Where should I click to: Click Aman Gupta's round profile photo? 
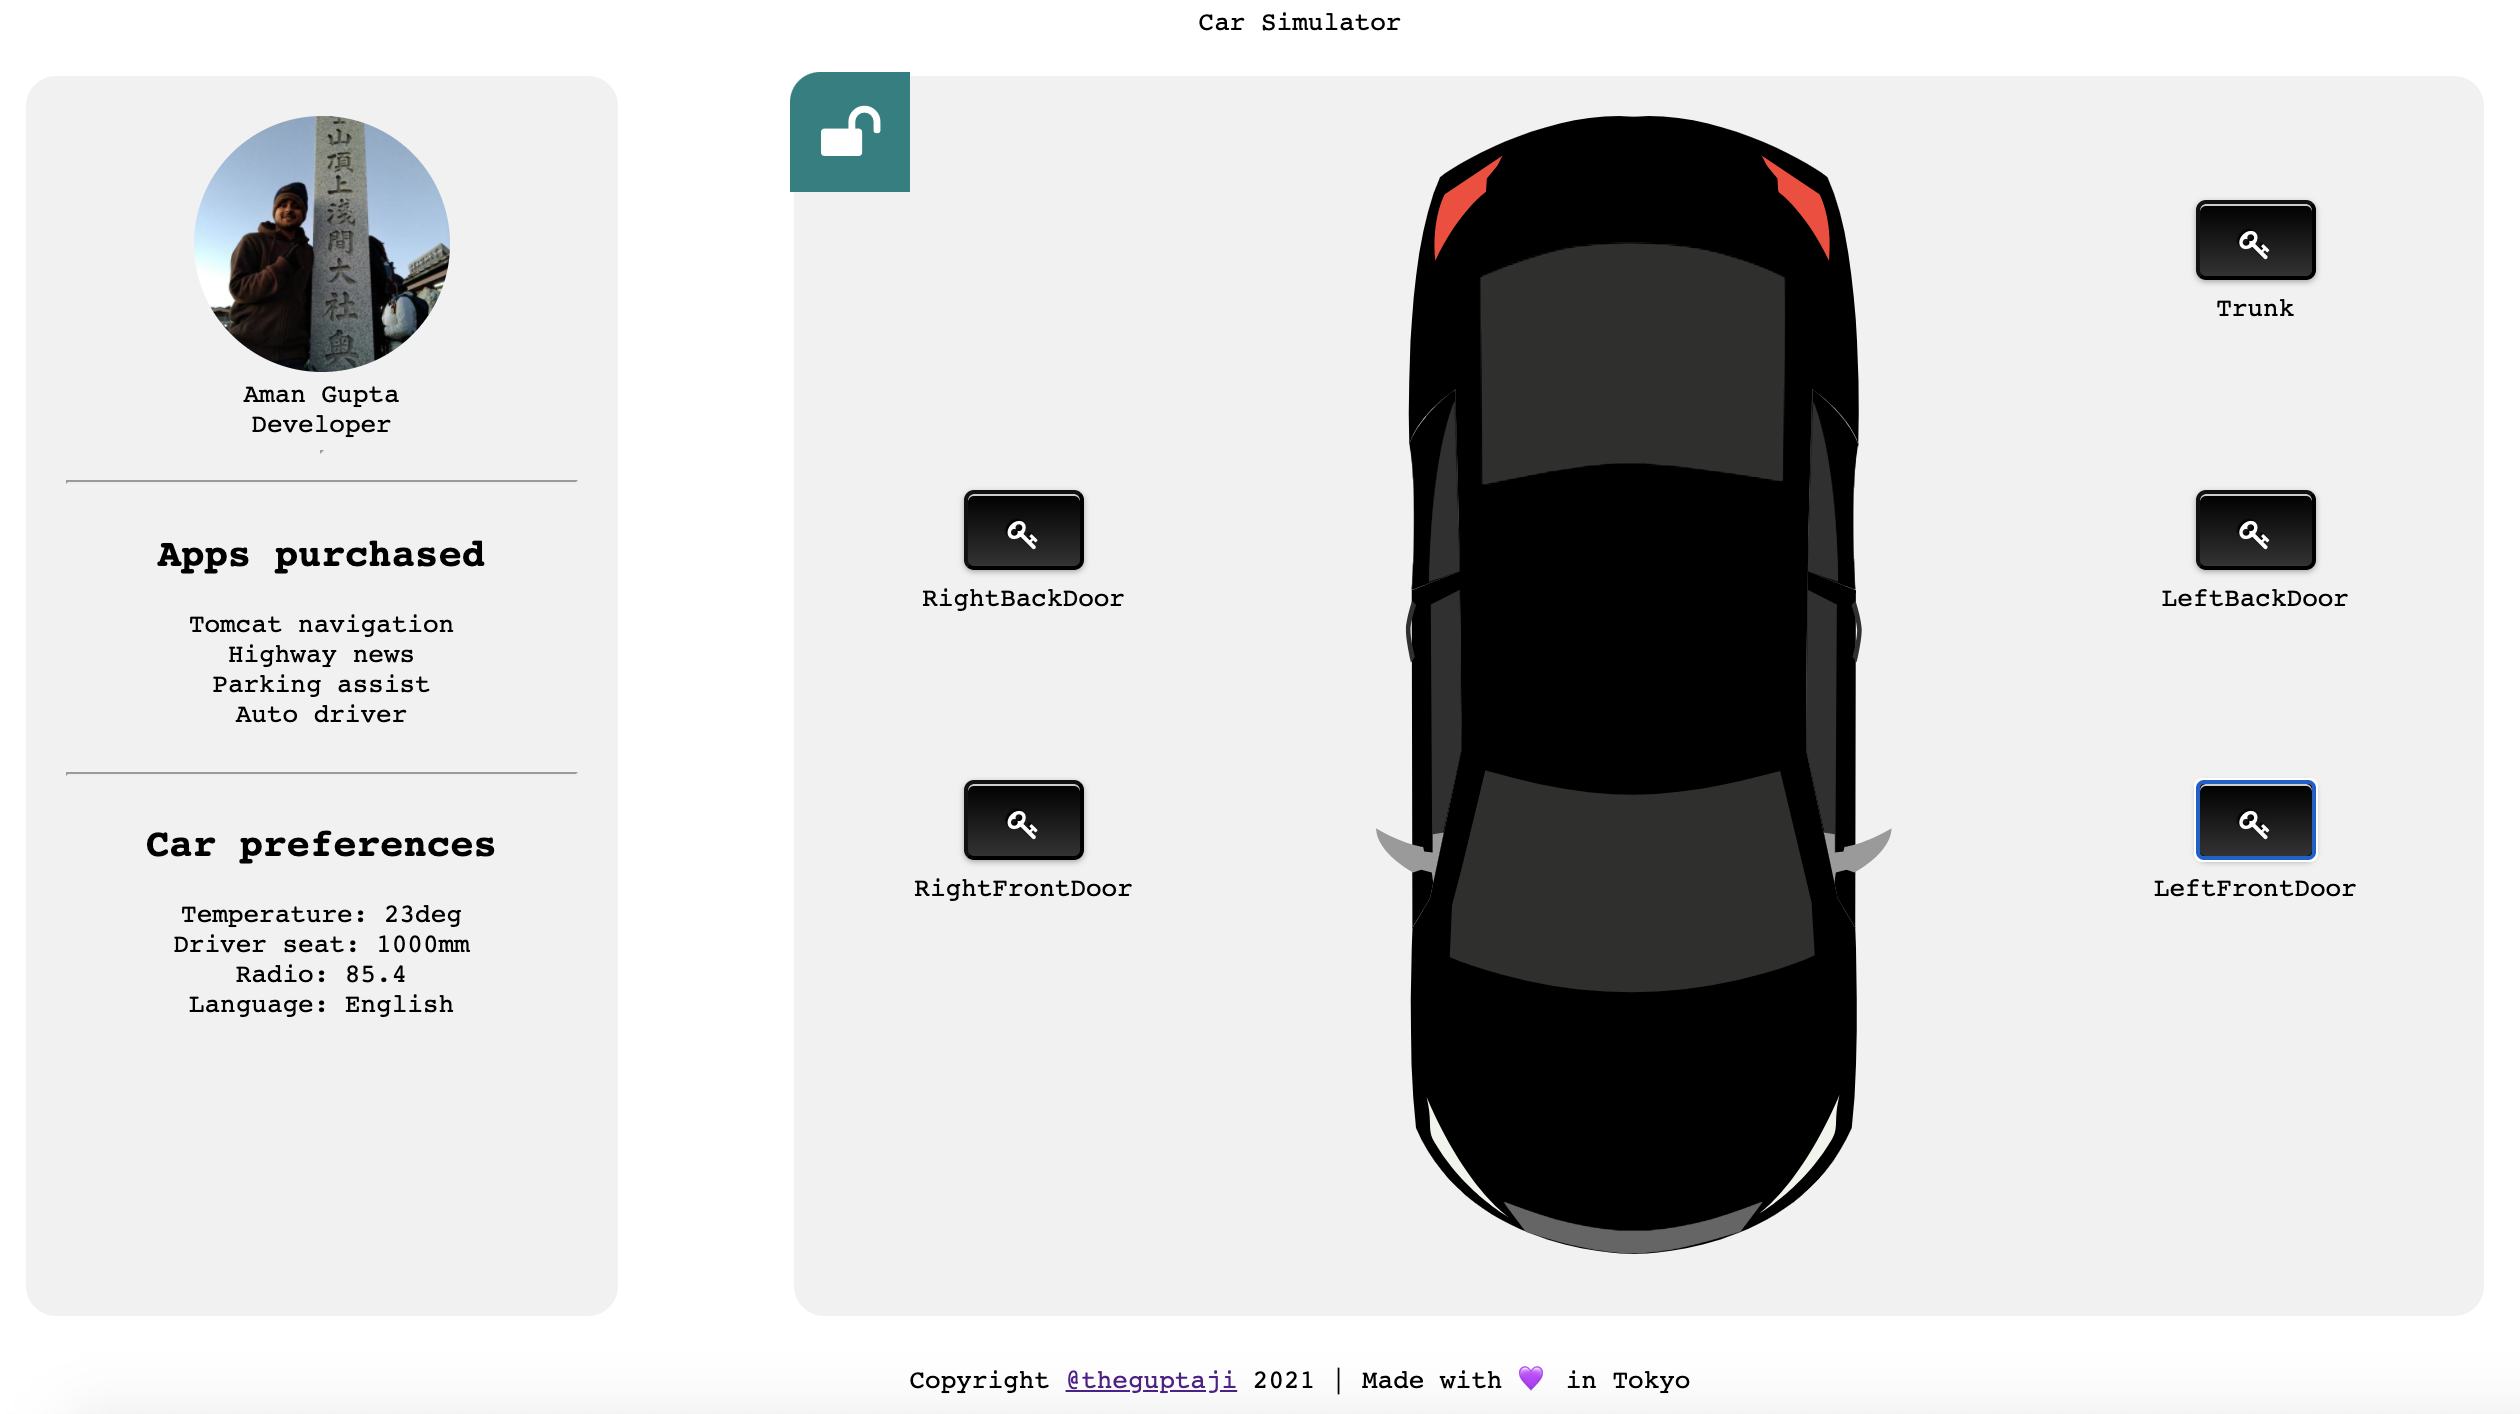click(x=321, y=244)
